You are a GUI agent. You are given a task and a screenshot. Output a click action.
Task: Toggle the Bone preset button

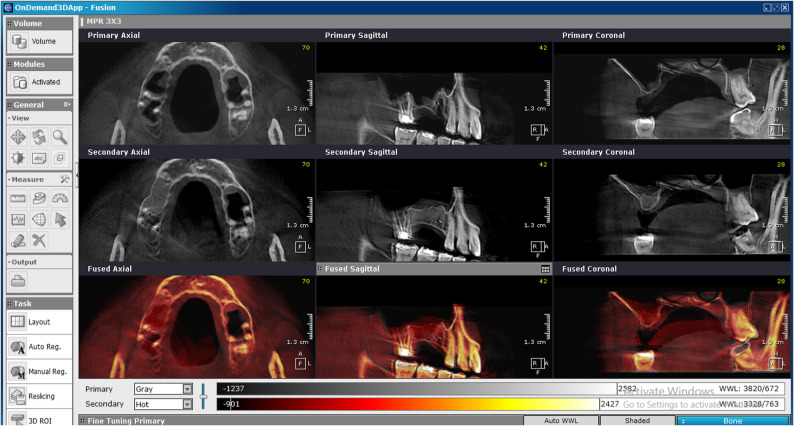point(732,420)
